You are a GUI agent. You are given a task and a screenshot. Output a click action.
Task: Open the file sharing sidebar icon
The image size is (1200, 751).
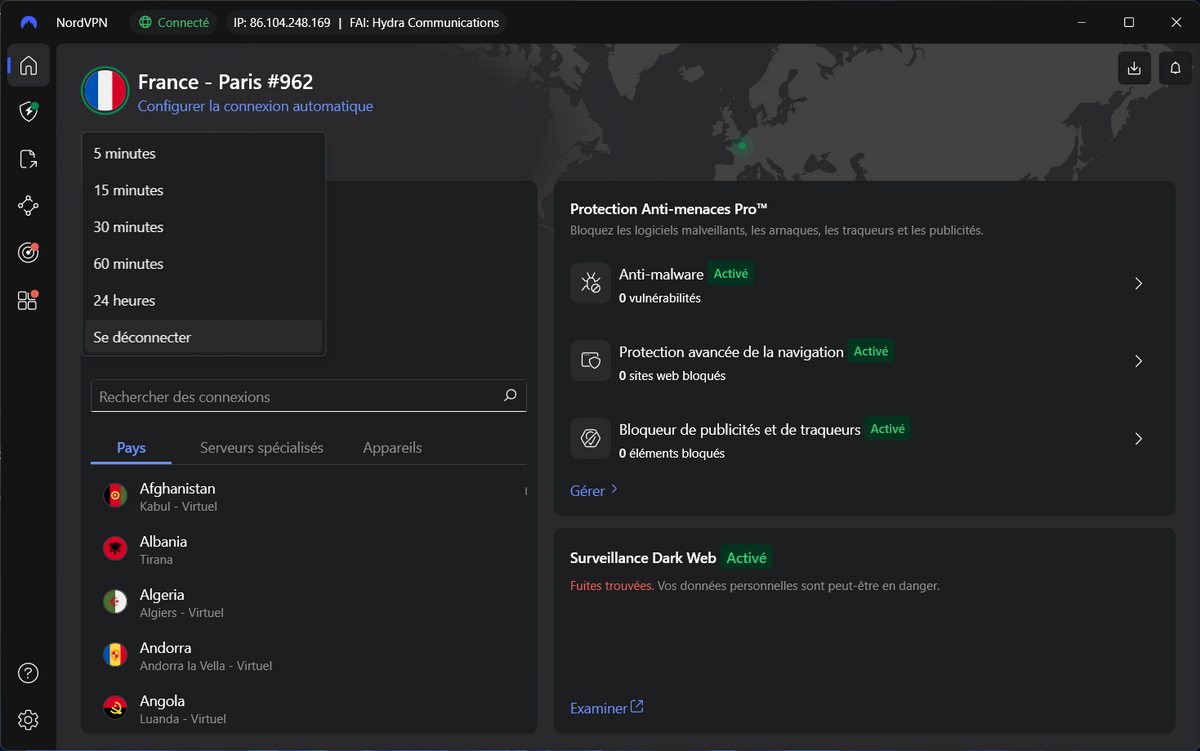pos(28,159)
